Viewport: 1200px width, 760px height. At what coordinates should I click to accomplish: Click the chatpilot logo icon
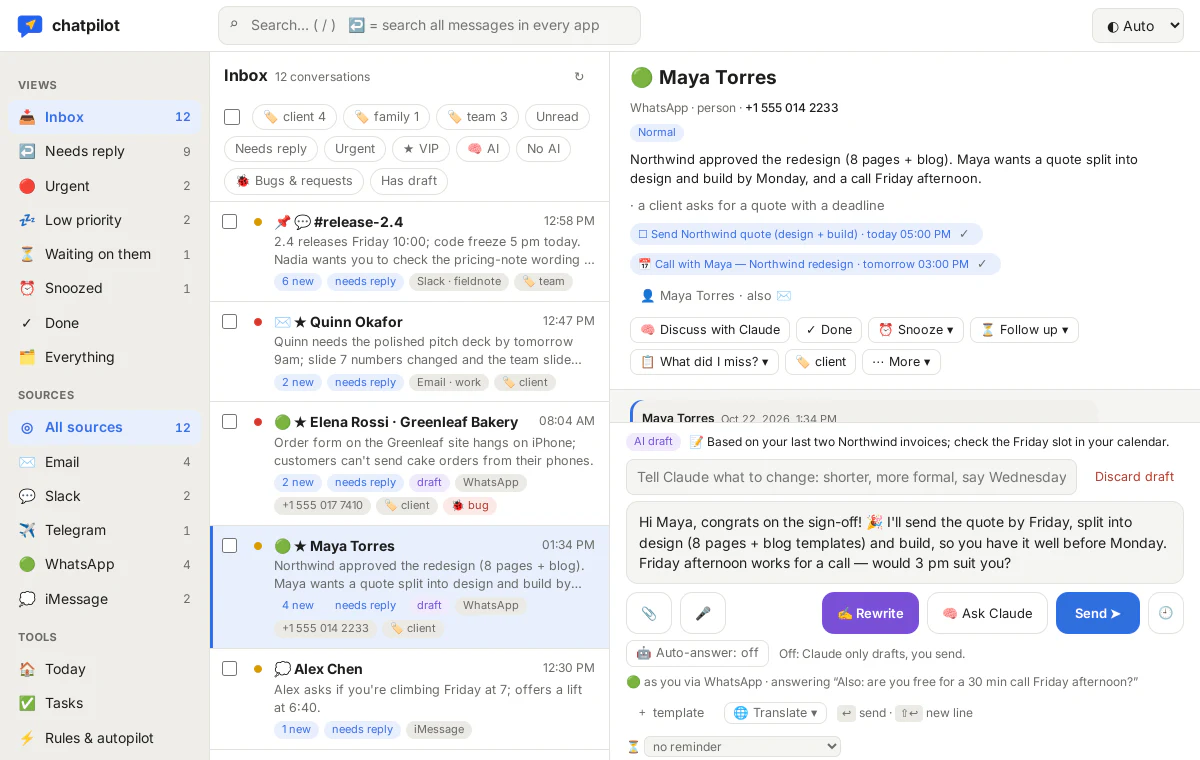coord(30,26)
